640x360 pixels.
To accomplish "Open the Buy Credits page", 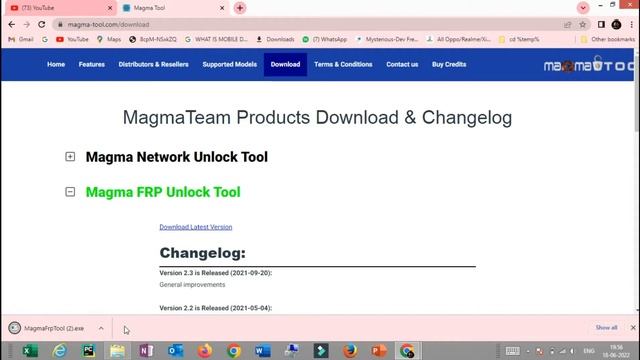I will coord(449,64).
